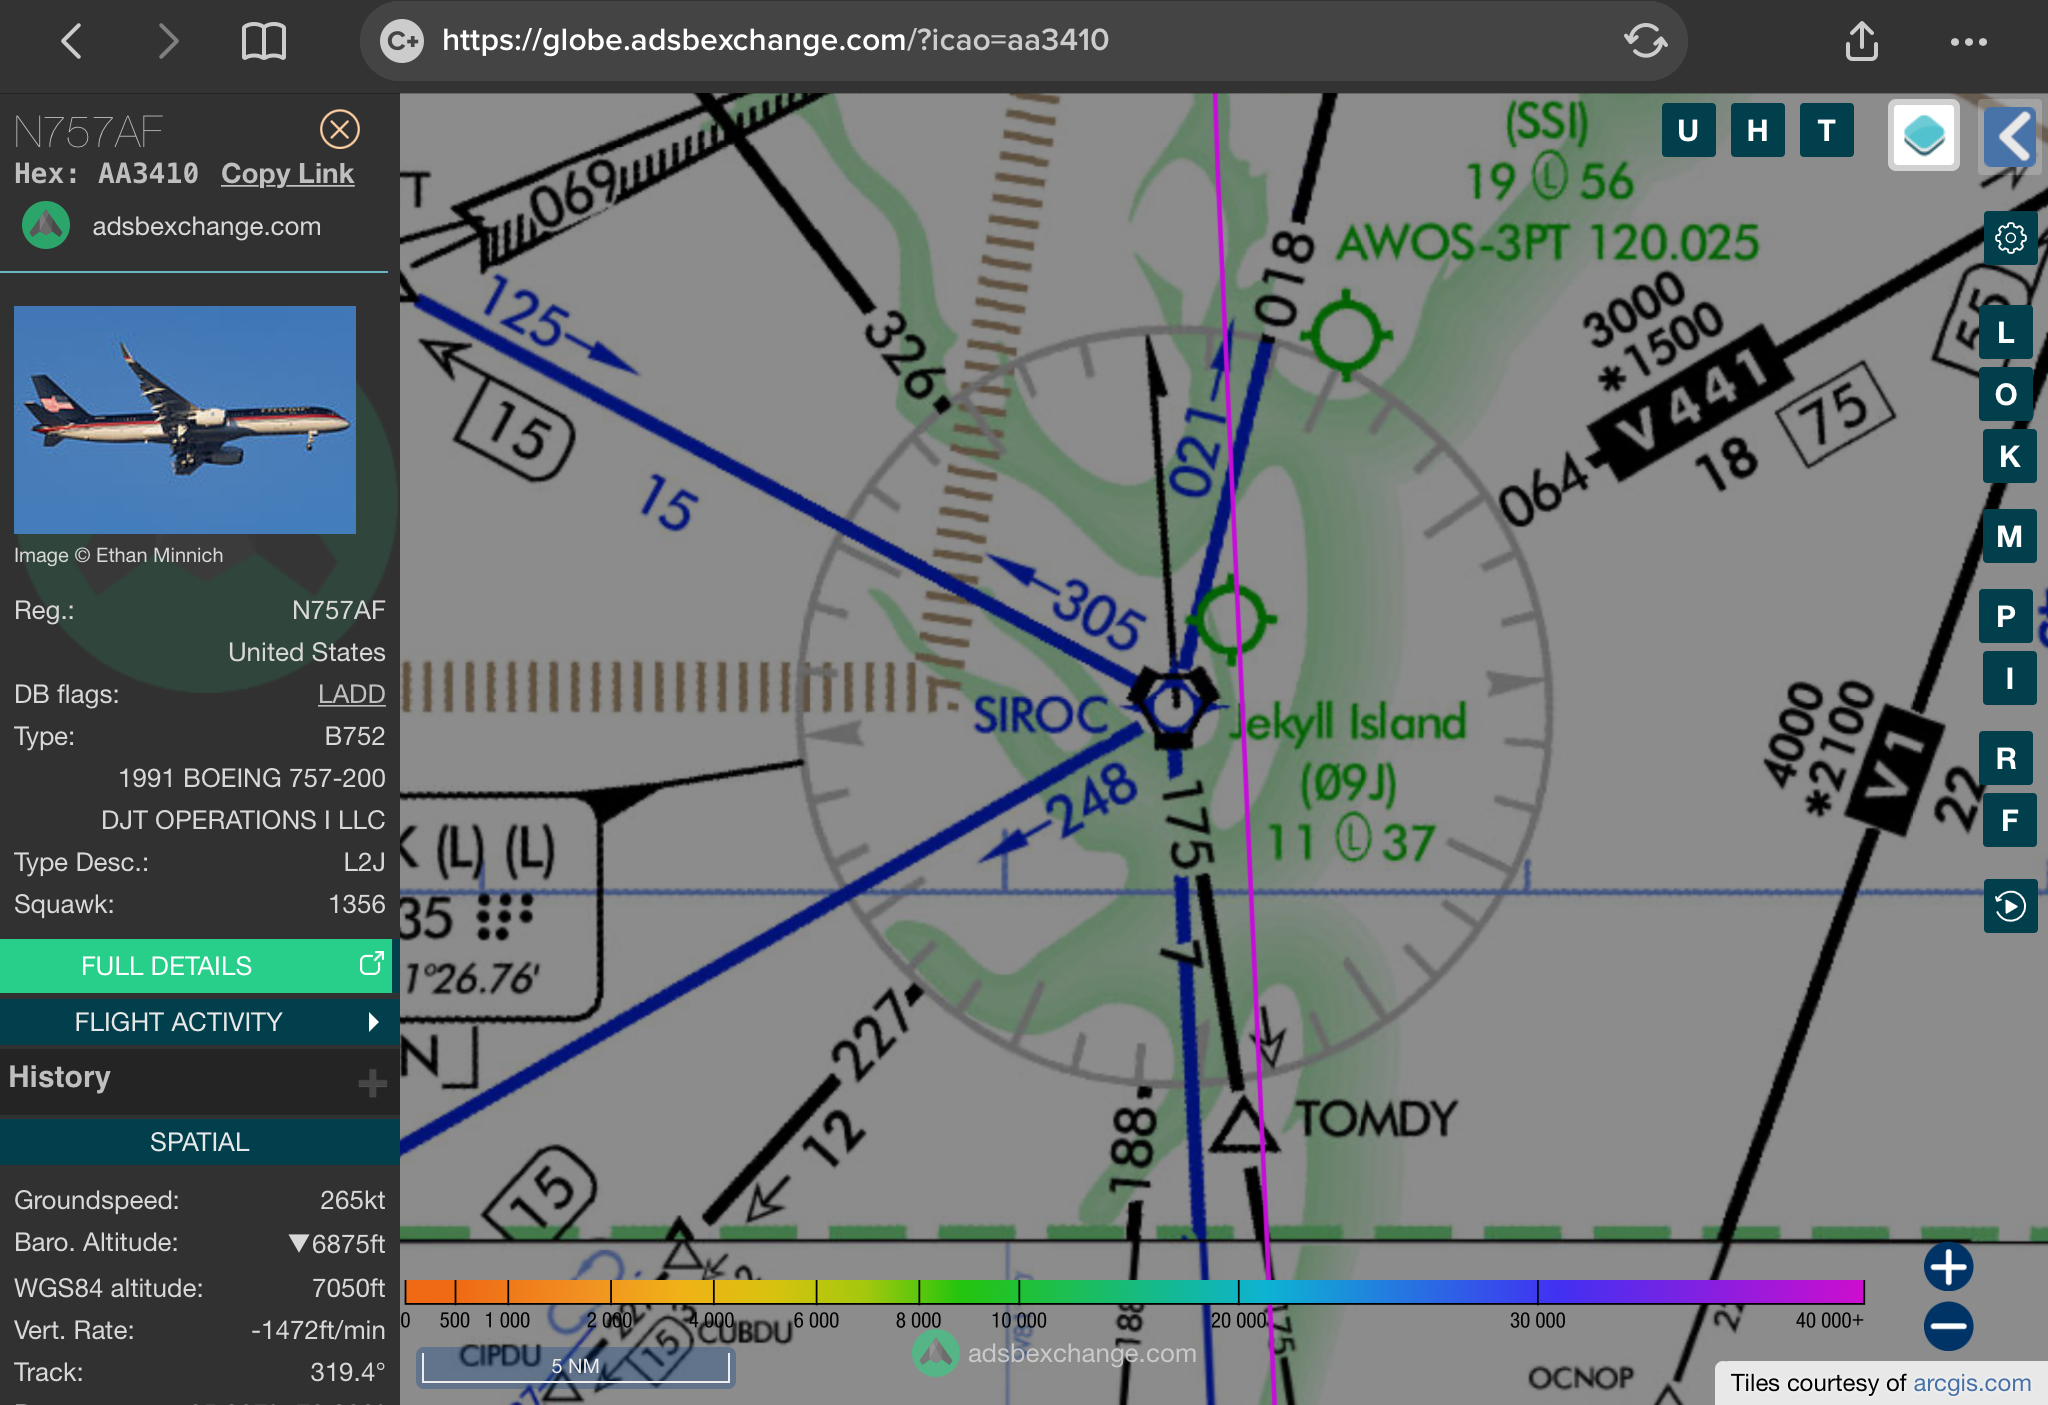Click the altitude color scale bar

tap(1134, 1291)
